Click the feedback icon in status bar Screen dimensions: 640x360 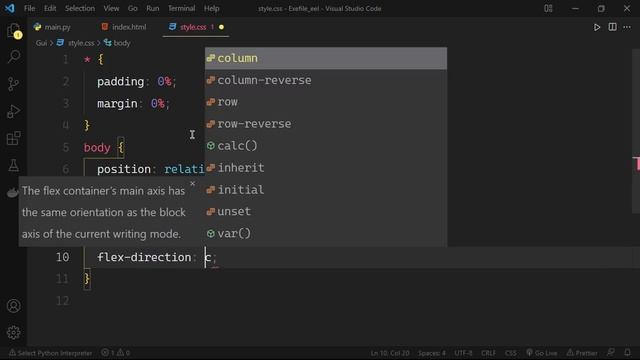pyautogui.click(x=611, y=352)
